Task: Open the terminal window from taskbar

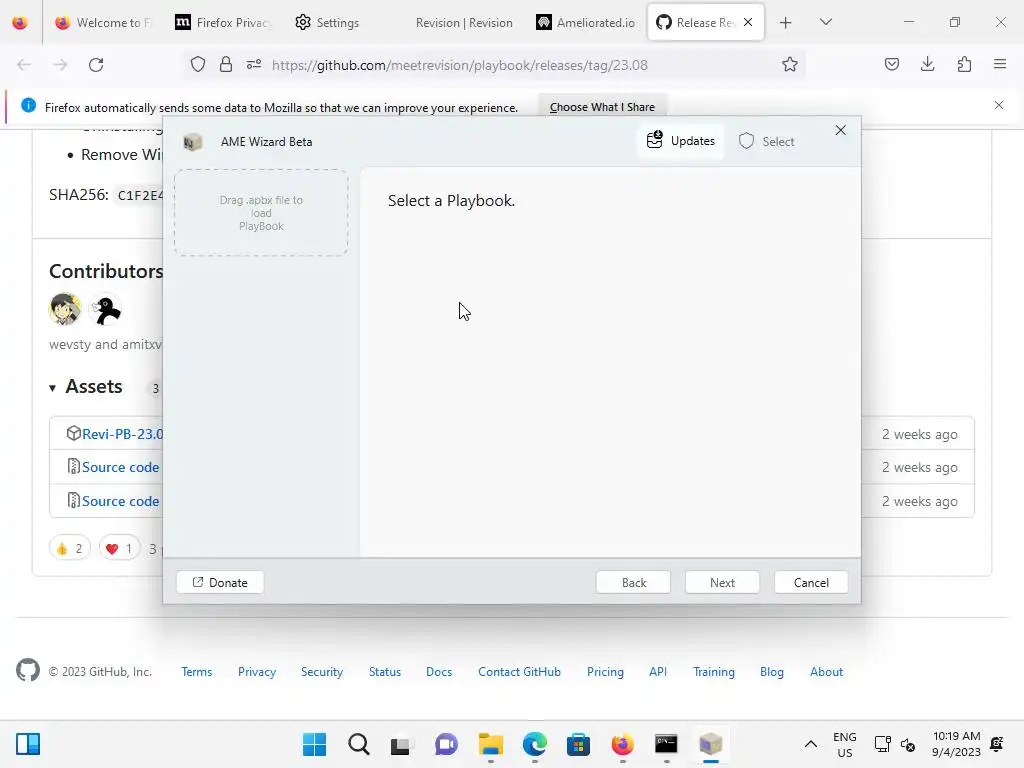Action: point(666,744)
